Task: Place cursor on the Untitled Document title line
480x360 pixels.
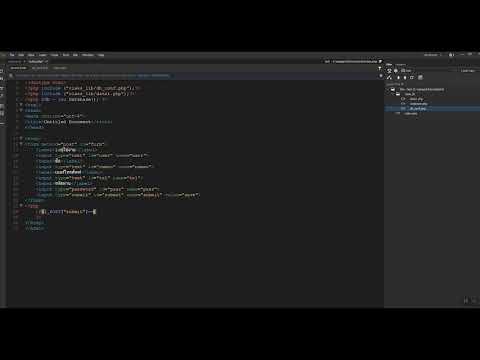Action: click(68, 122)
